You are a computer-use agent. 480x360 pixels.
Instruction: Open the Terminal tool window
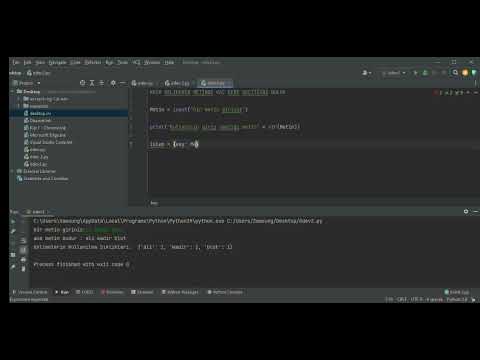142,292
